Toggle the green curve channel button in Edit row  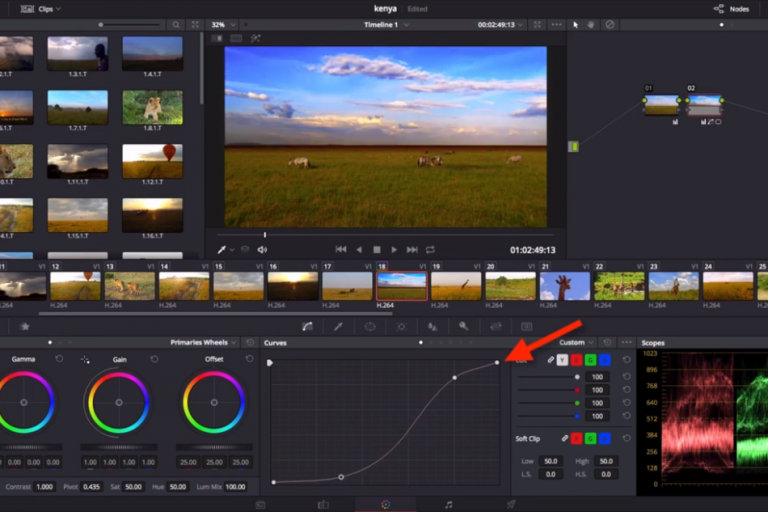tap(591, 360)
